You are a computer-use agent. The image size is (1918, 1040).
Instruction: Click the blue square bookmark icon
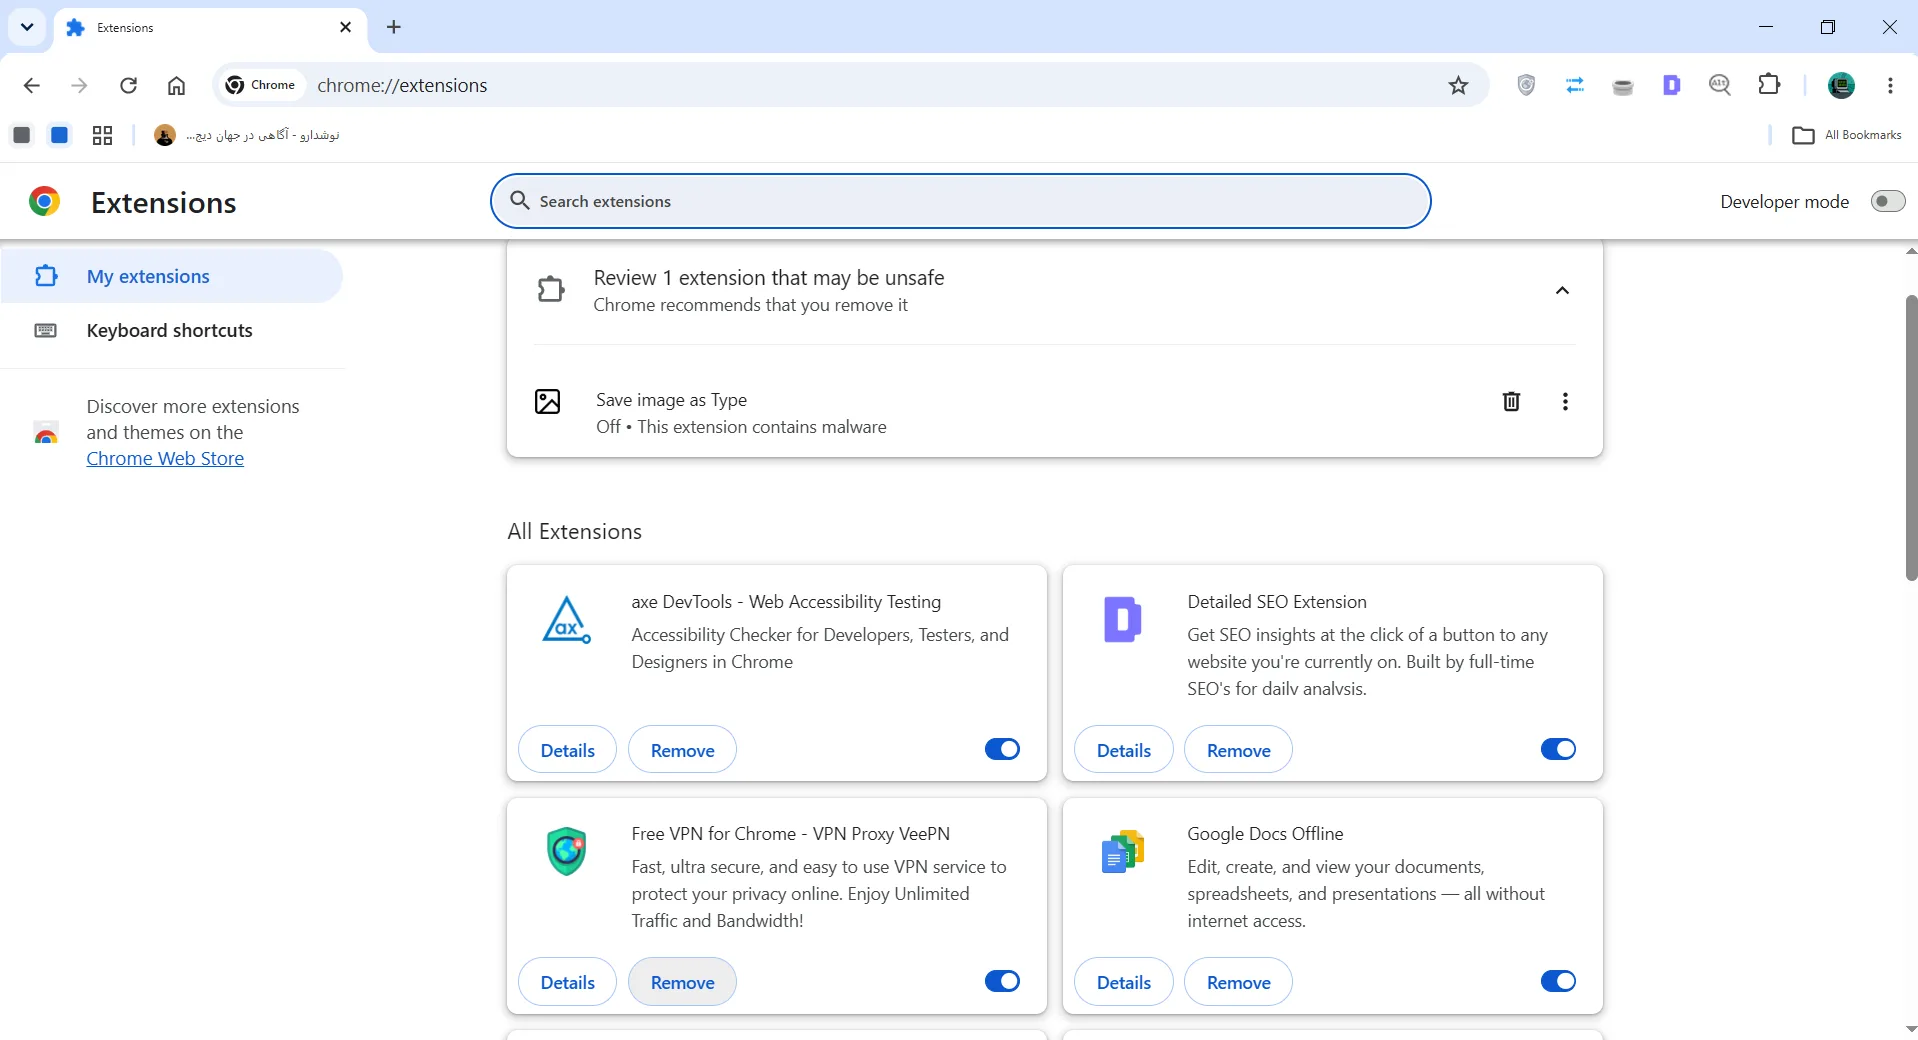point(60,135)
